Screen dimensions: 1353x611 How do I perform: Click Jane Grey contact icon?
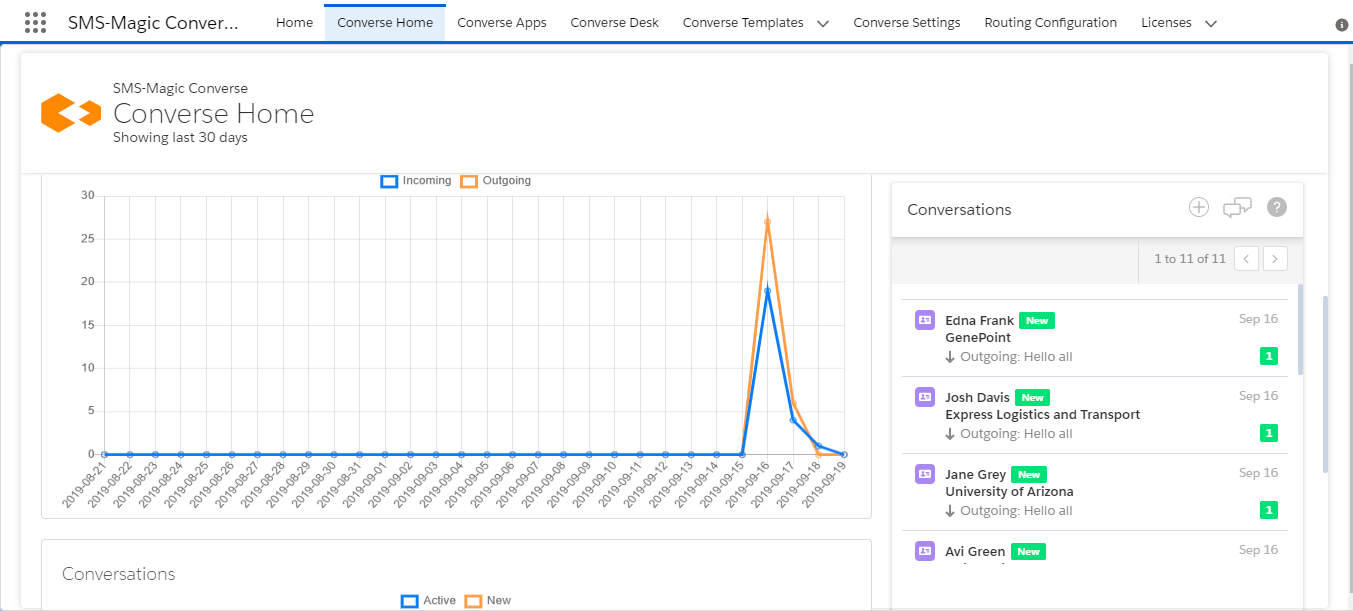[925, 474]
